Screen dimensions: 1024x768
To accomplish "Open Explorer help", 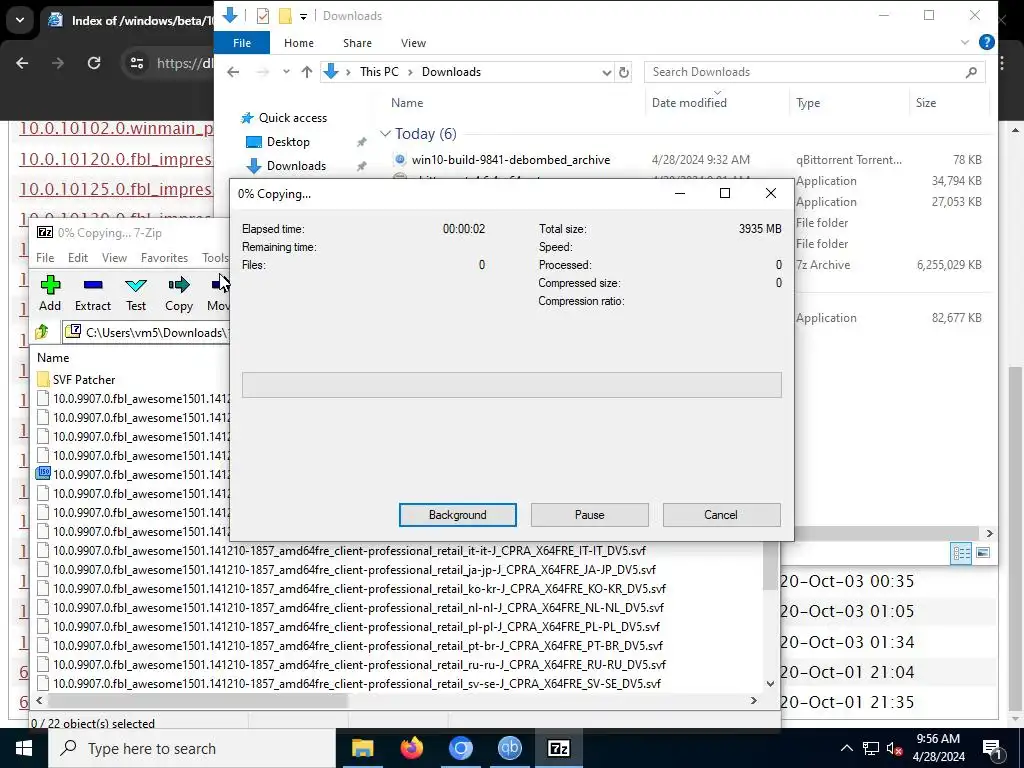I will coord(986,42).
